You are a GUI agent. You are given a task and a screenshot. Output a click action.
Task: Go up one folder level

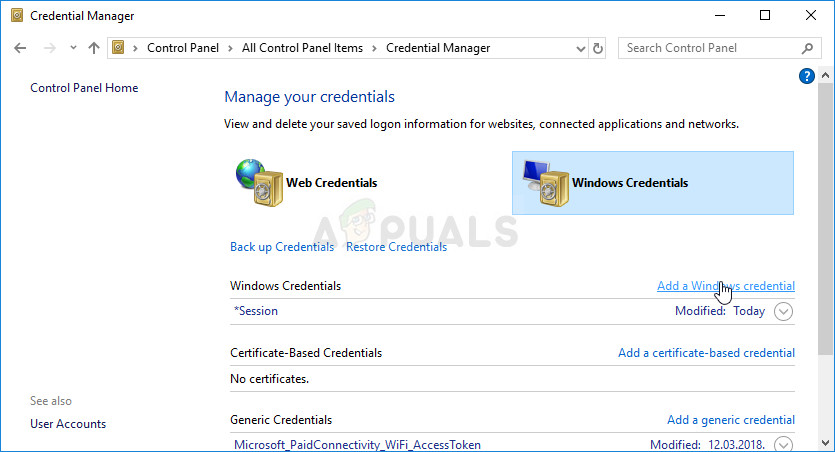click(94, 48)
